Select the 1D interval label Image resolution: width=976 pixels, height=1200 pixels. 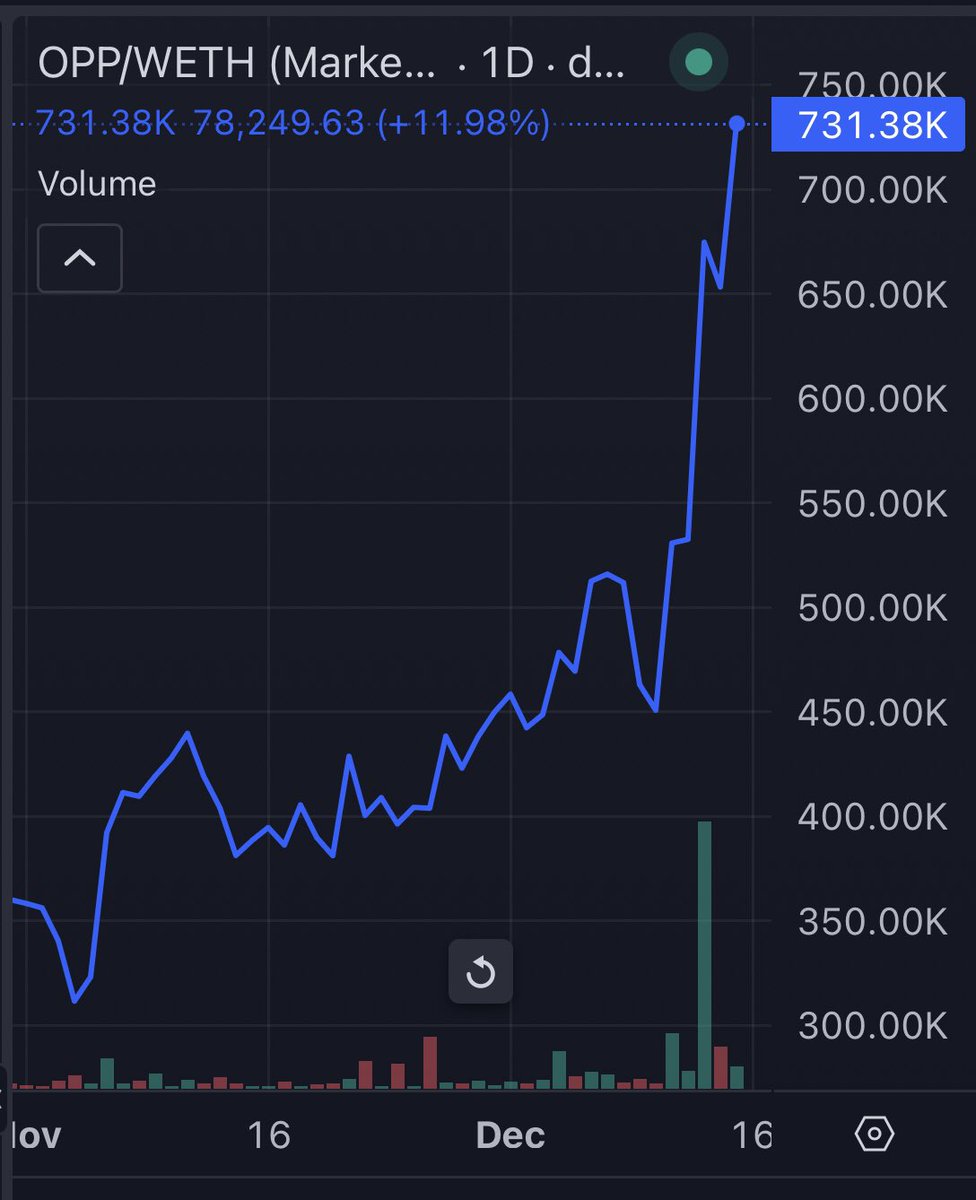pyautogui.click(x=507, y=63)
